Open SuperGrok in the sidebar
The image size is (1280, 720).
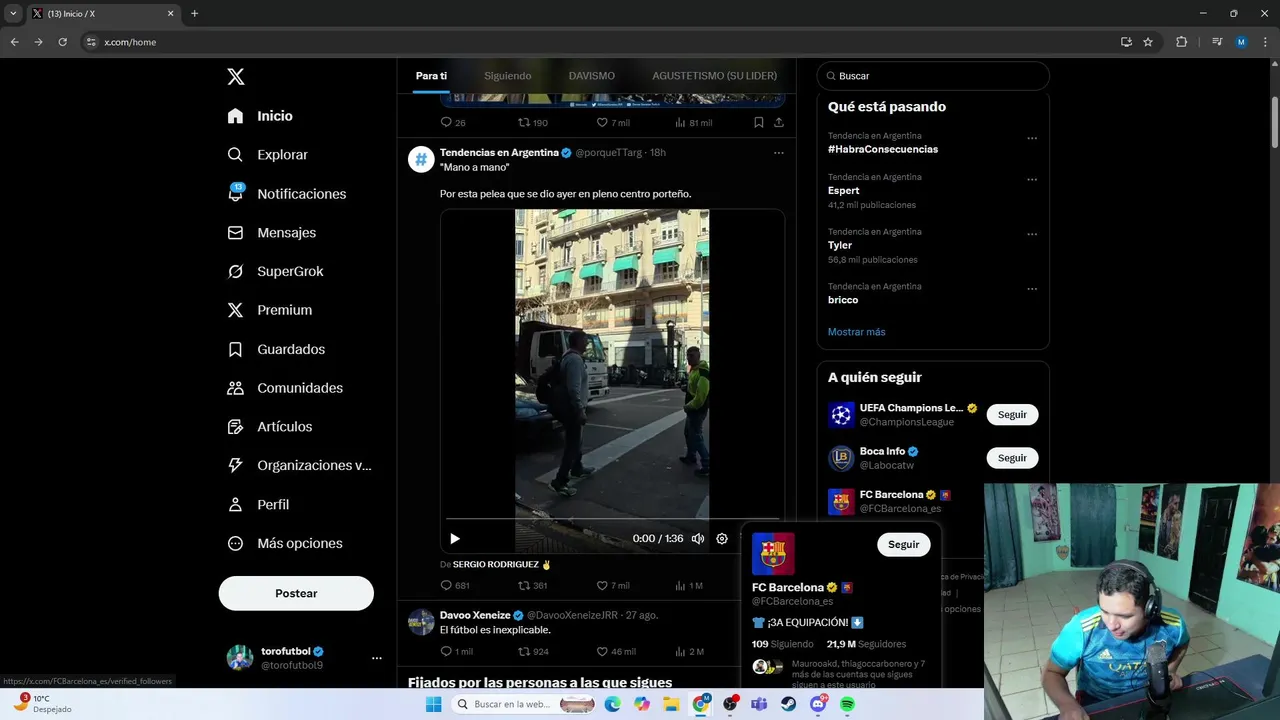click(x=275, y=271)
